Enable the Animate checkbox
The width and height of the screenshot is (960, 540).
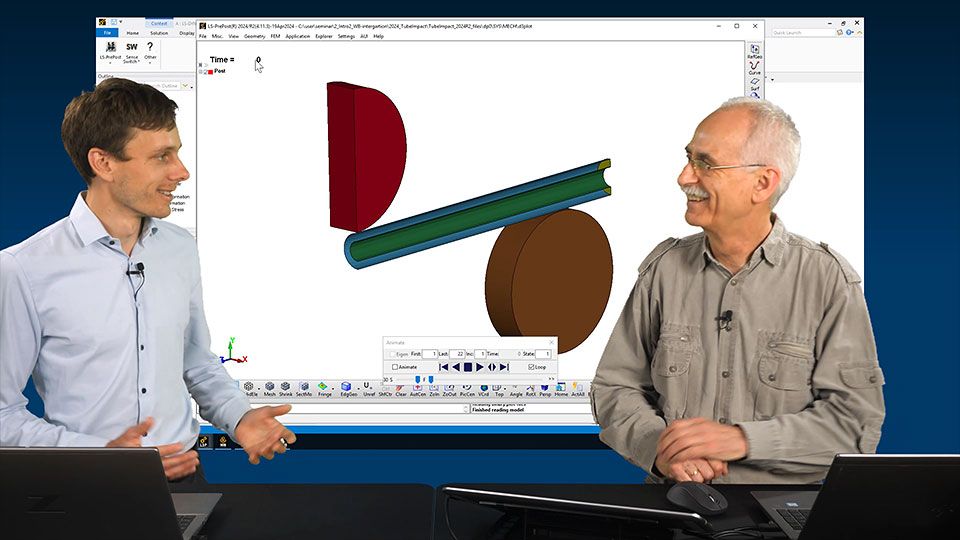(x=396, y=367)
